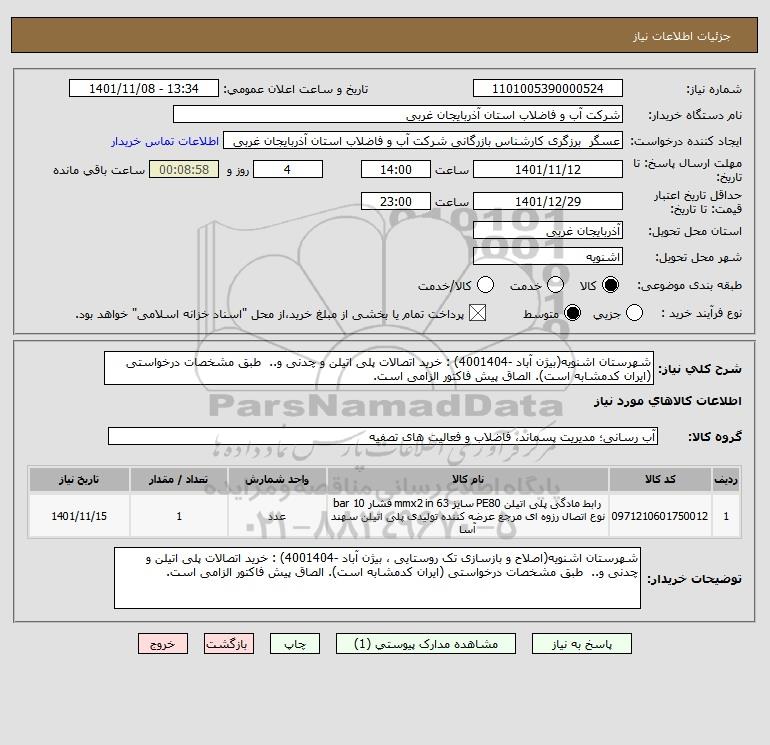The width and height of the screenshot is (770, 745).
Task: Click the ردیف column header
Action: coord(726,479)
